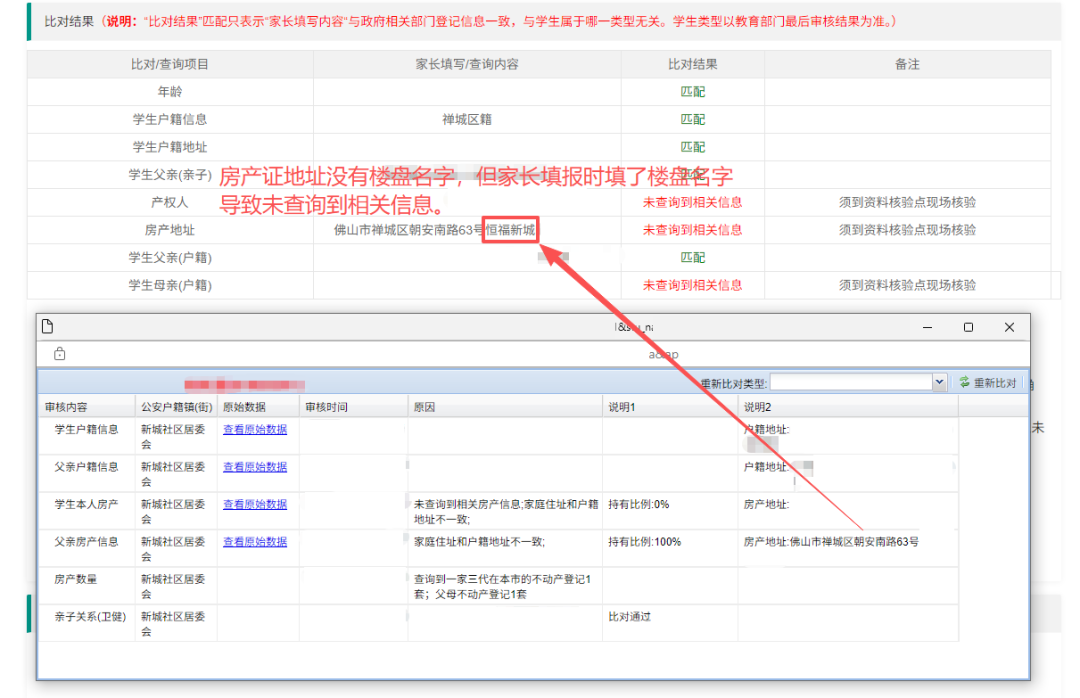Click the 公安户籍镇(街) column header
Viewport: 1080px width, 698px height.
(x=176, y=407)
